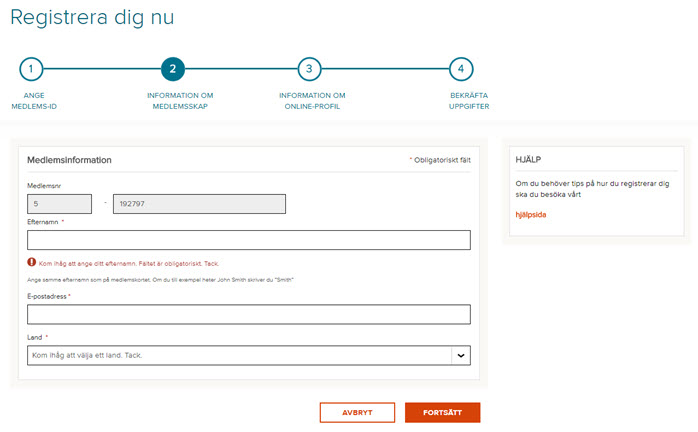Click the Medlemsnr field label

tap(44, 186)
